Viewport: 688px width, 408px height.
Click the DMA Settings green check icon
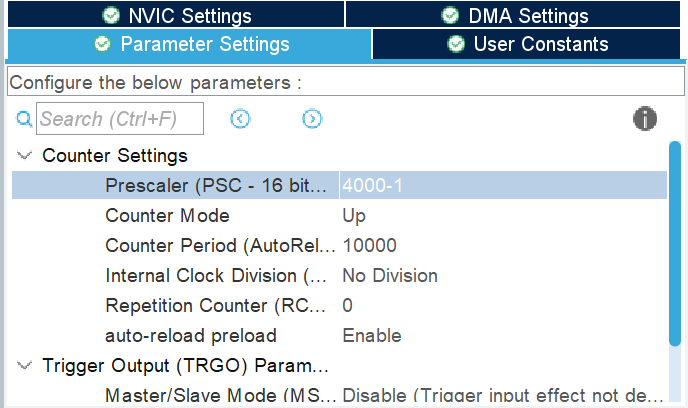click(x=451, y=16)
